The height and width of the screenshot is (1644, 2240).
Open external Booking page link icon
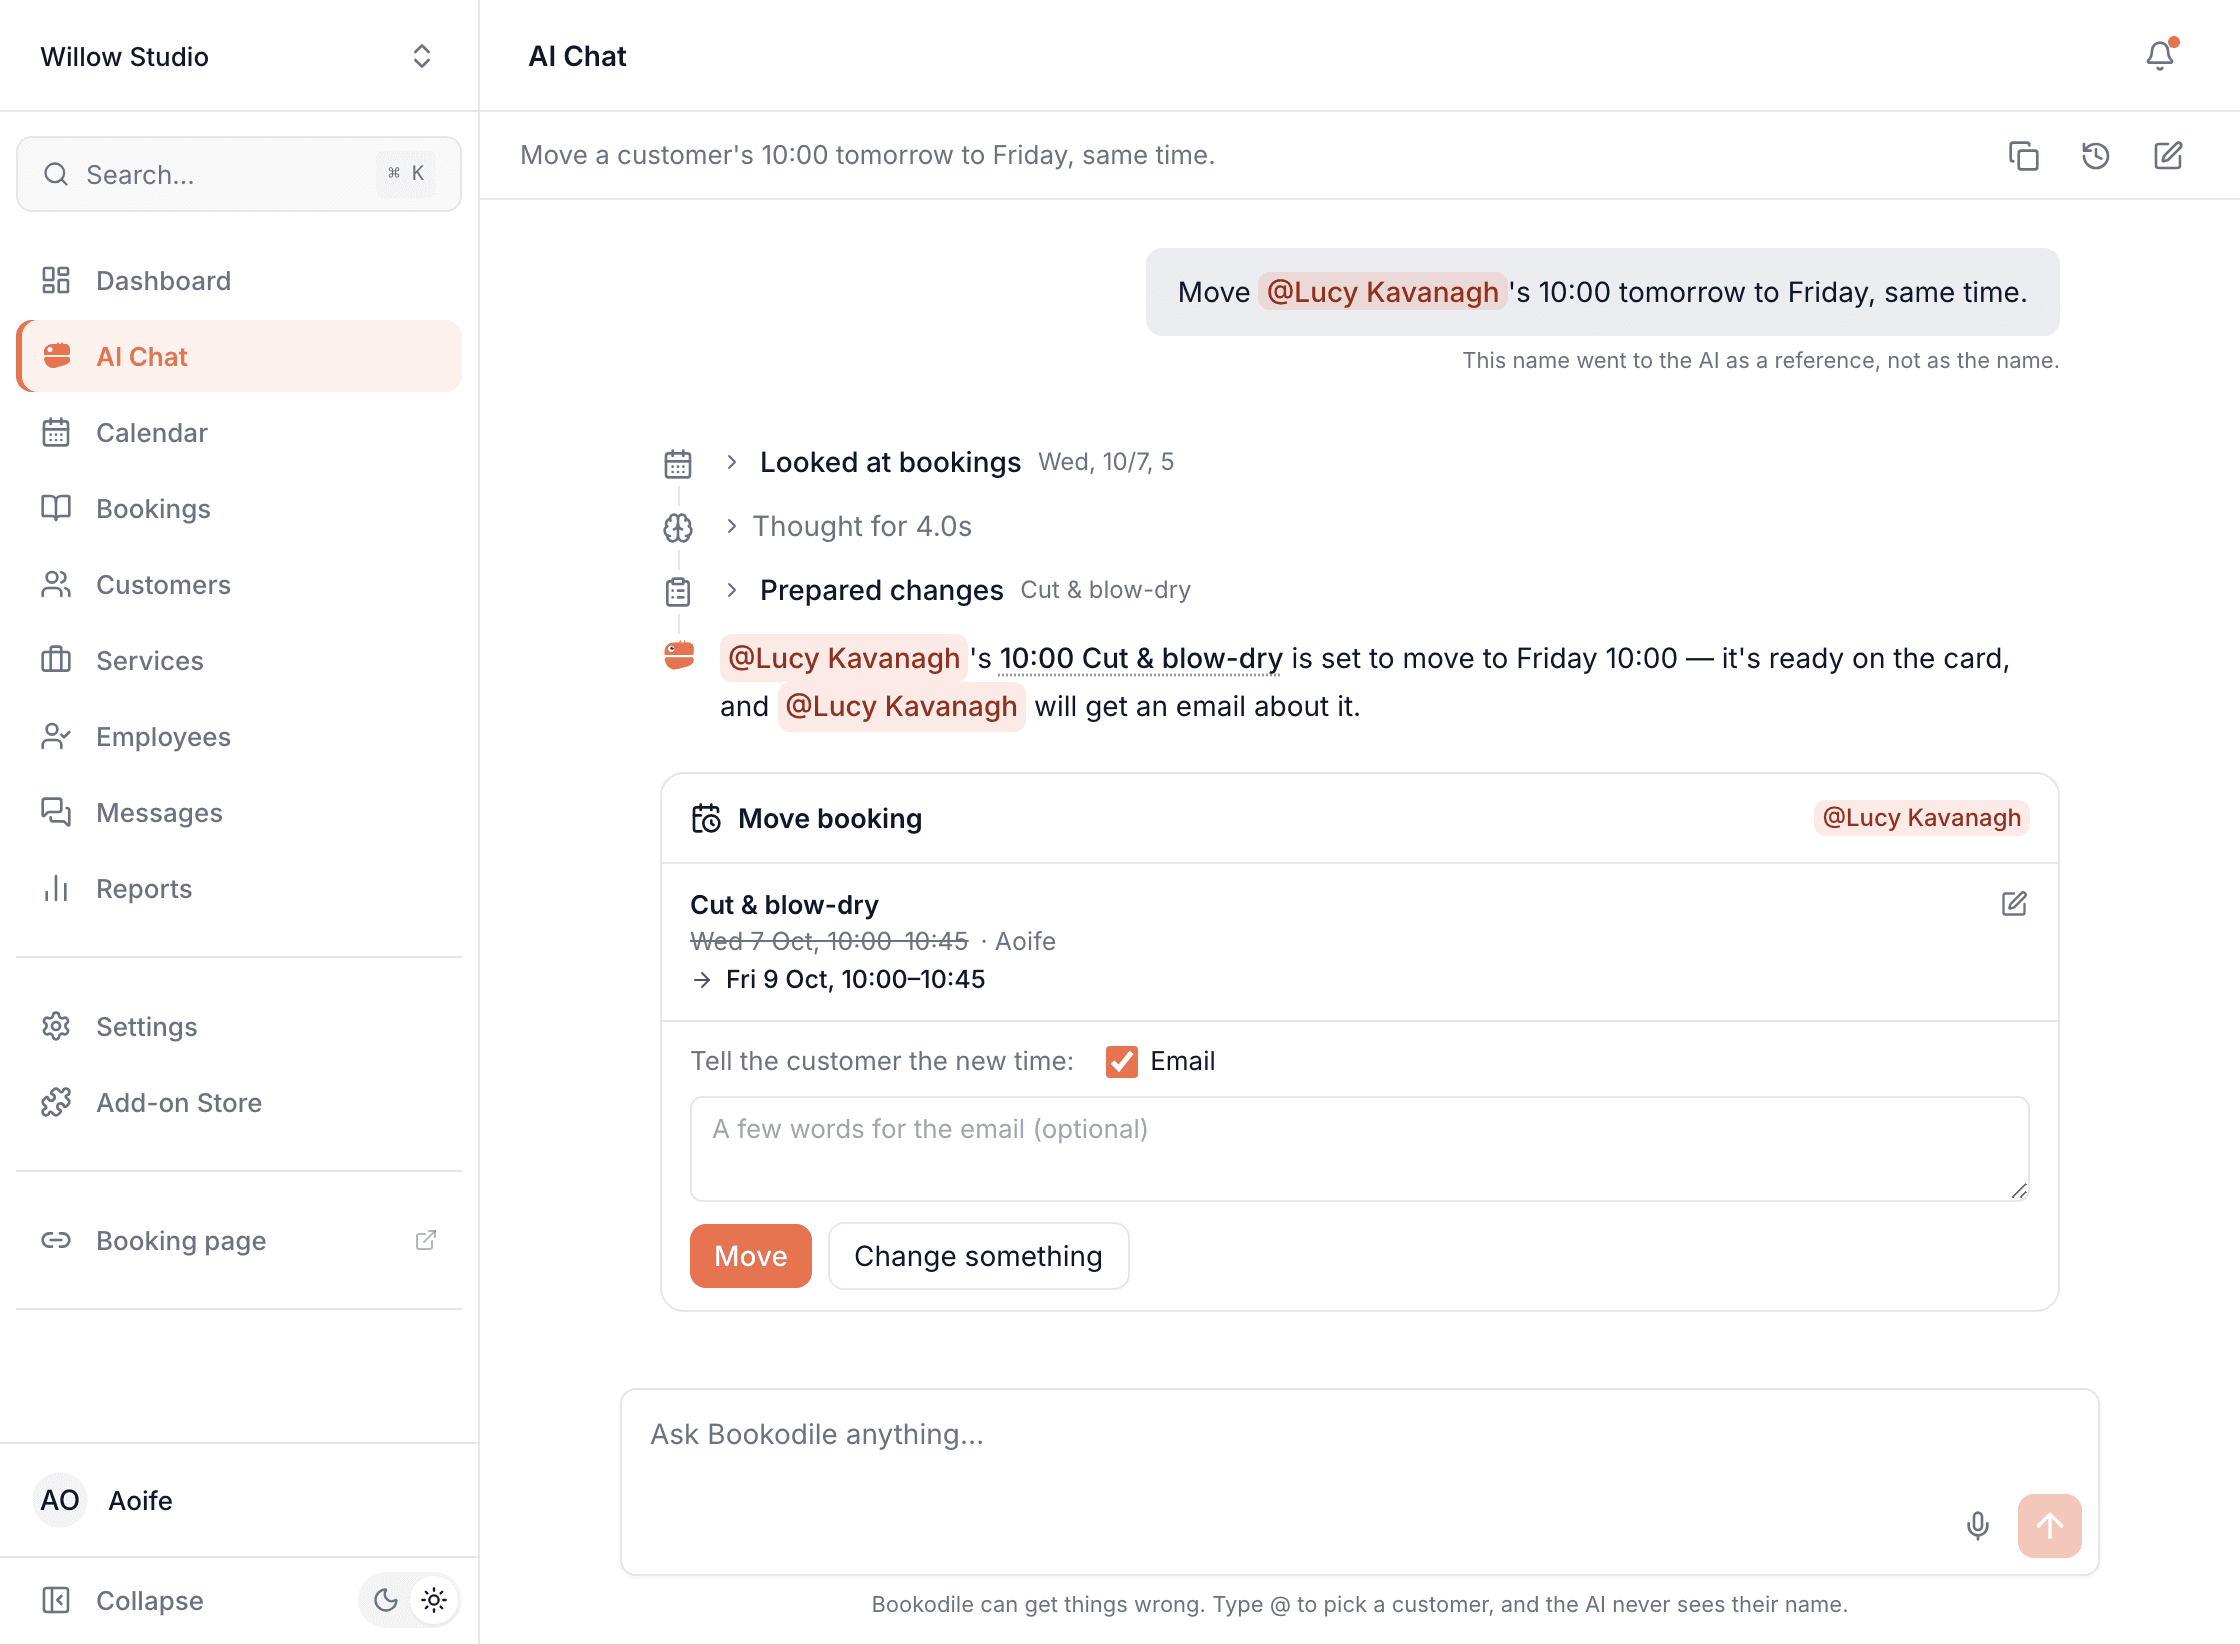426,1240
